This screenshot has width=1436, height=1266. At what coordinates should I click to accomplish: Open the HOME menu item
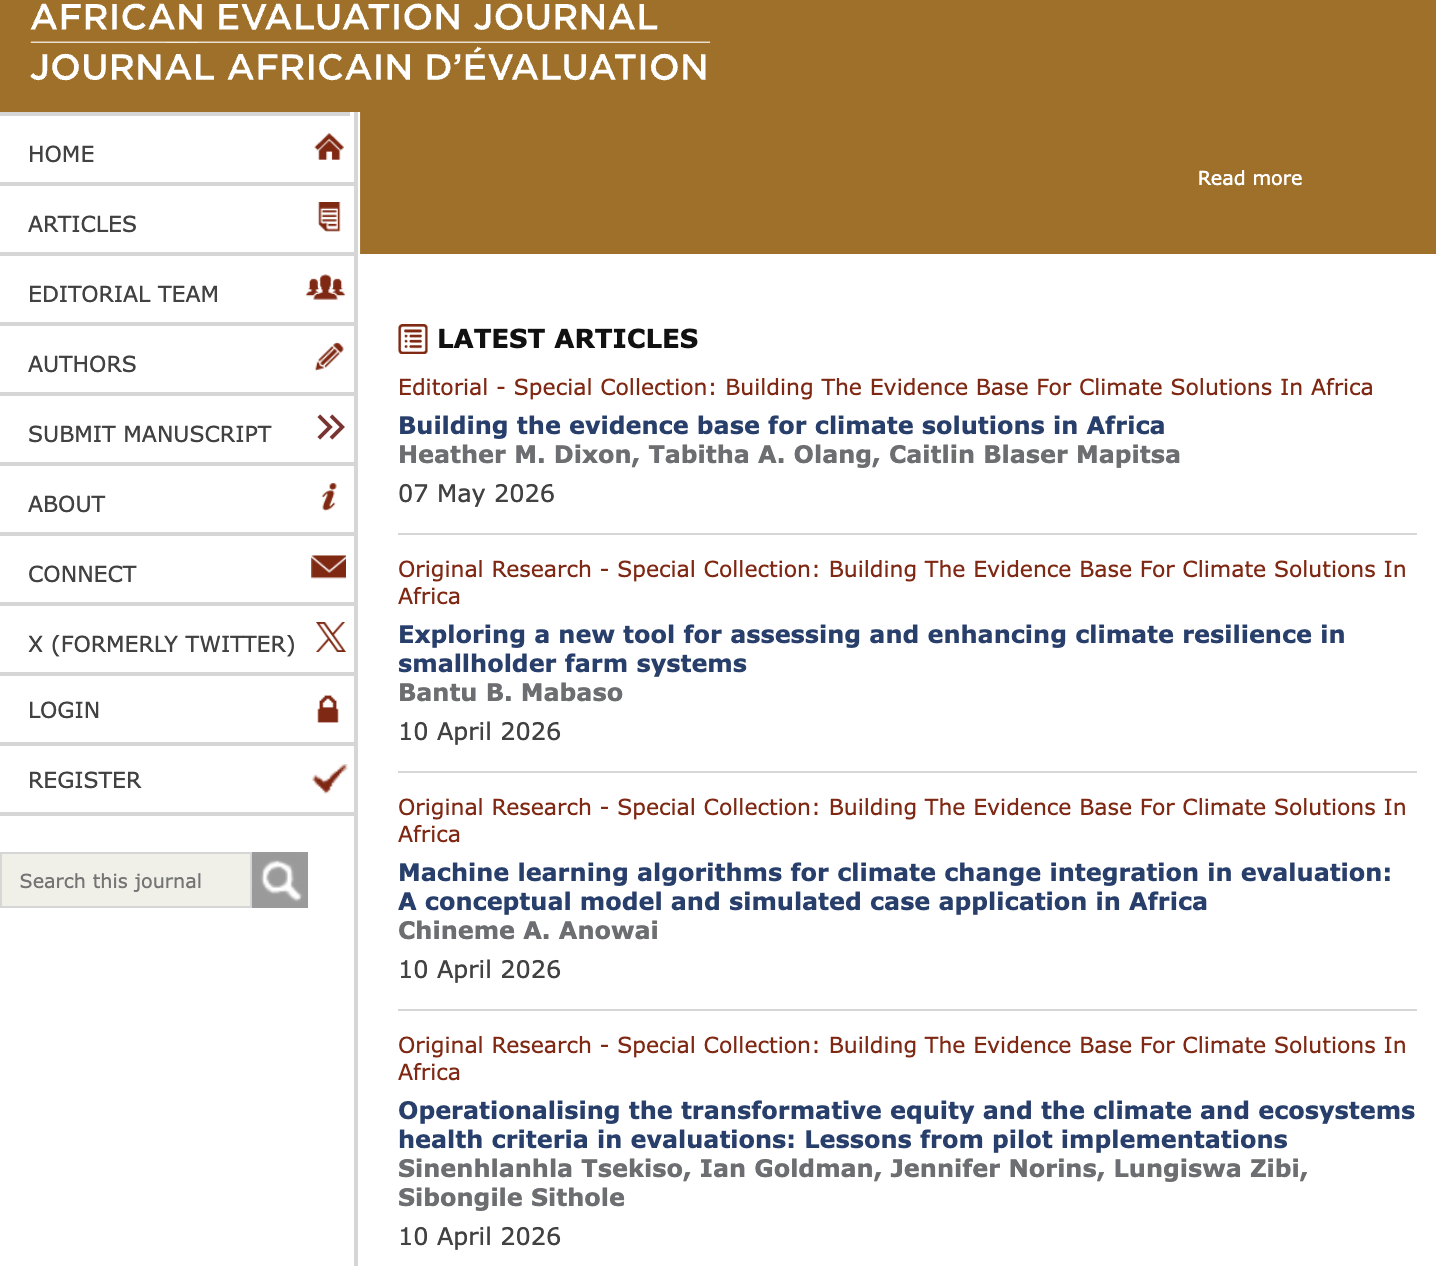177,153
